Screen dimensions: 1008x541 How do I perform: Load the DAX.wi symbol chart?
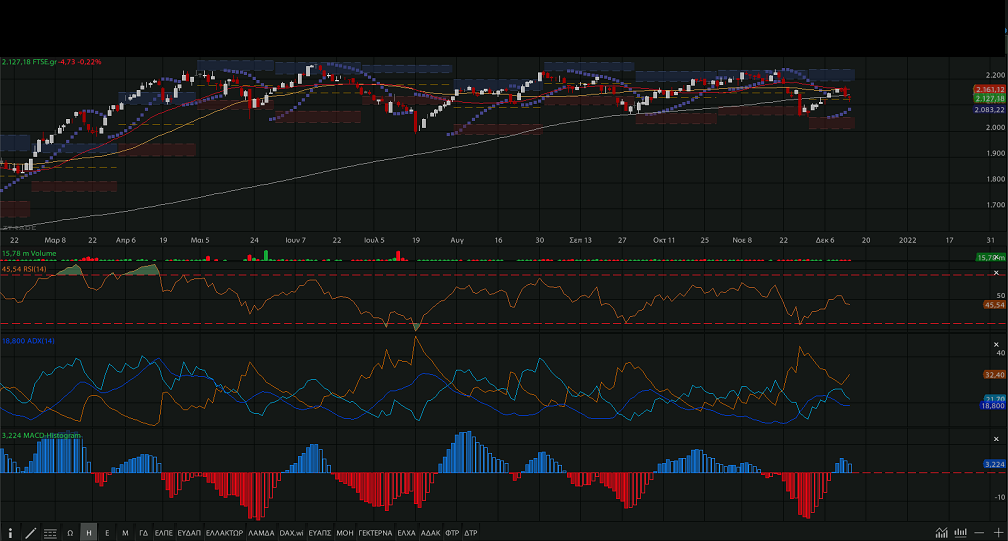291,533
